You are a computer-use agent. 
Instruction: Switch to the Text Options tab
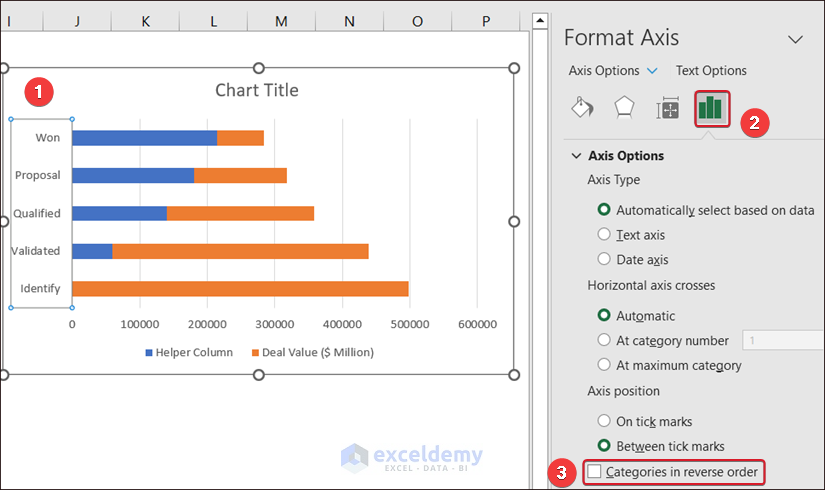(x=711, y=71)
